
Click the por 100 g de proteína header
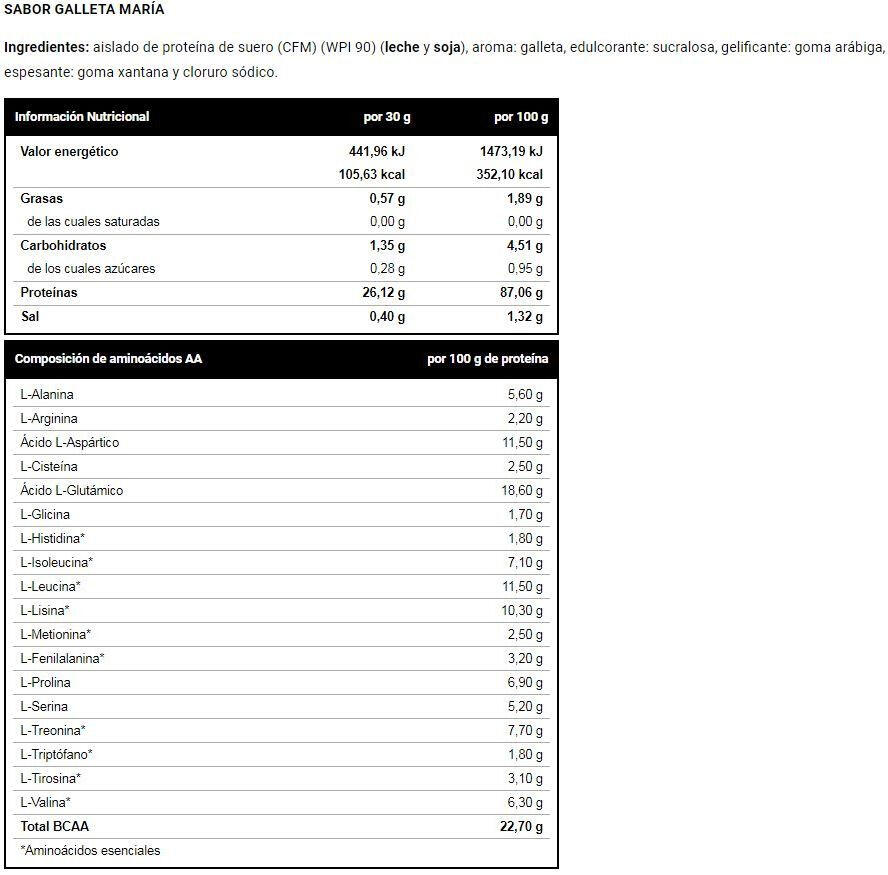(488, 358)
